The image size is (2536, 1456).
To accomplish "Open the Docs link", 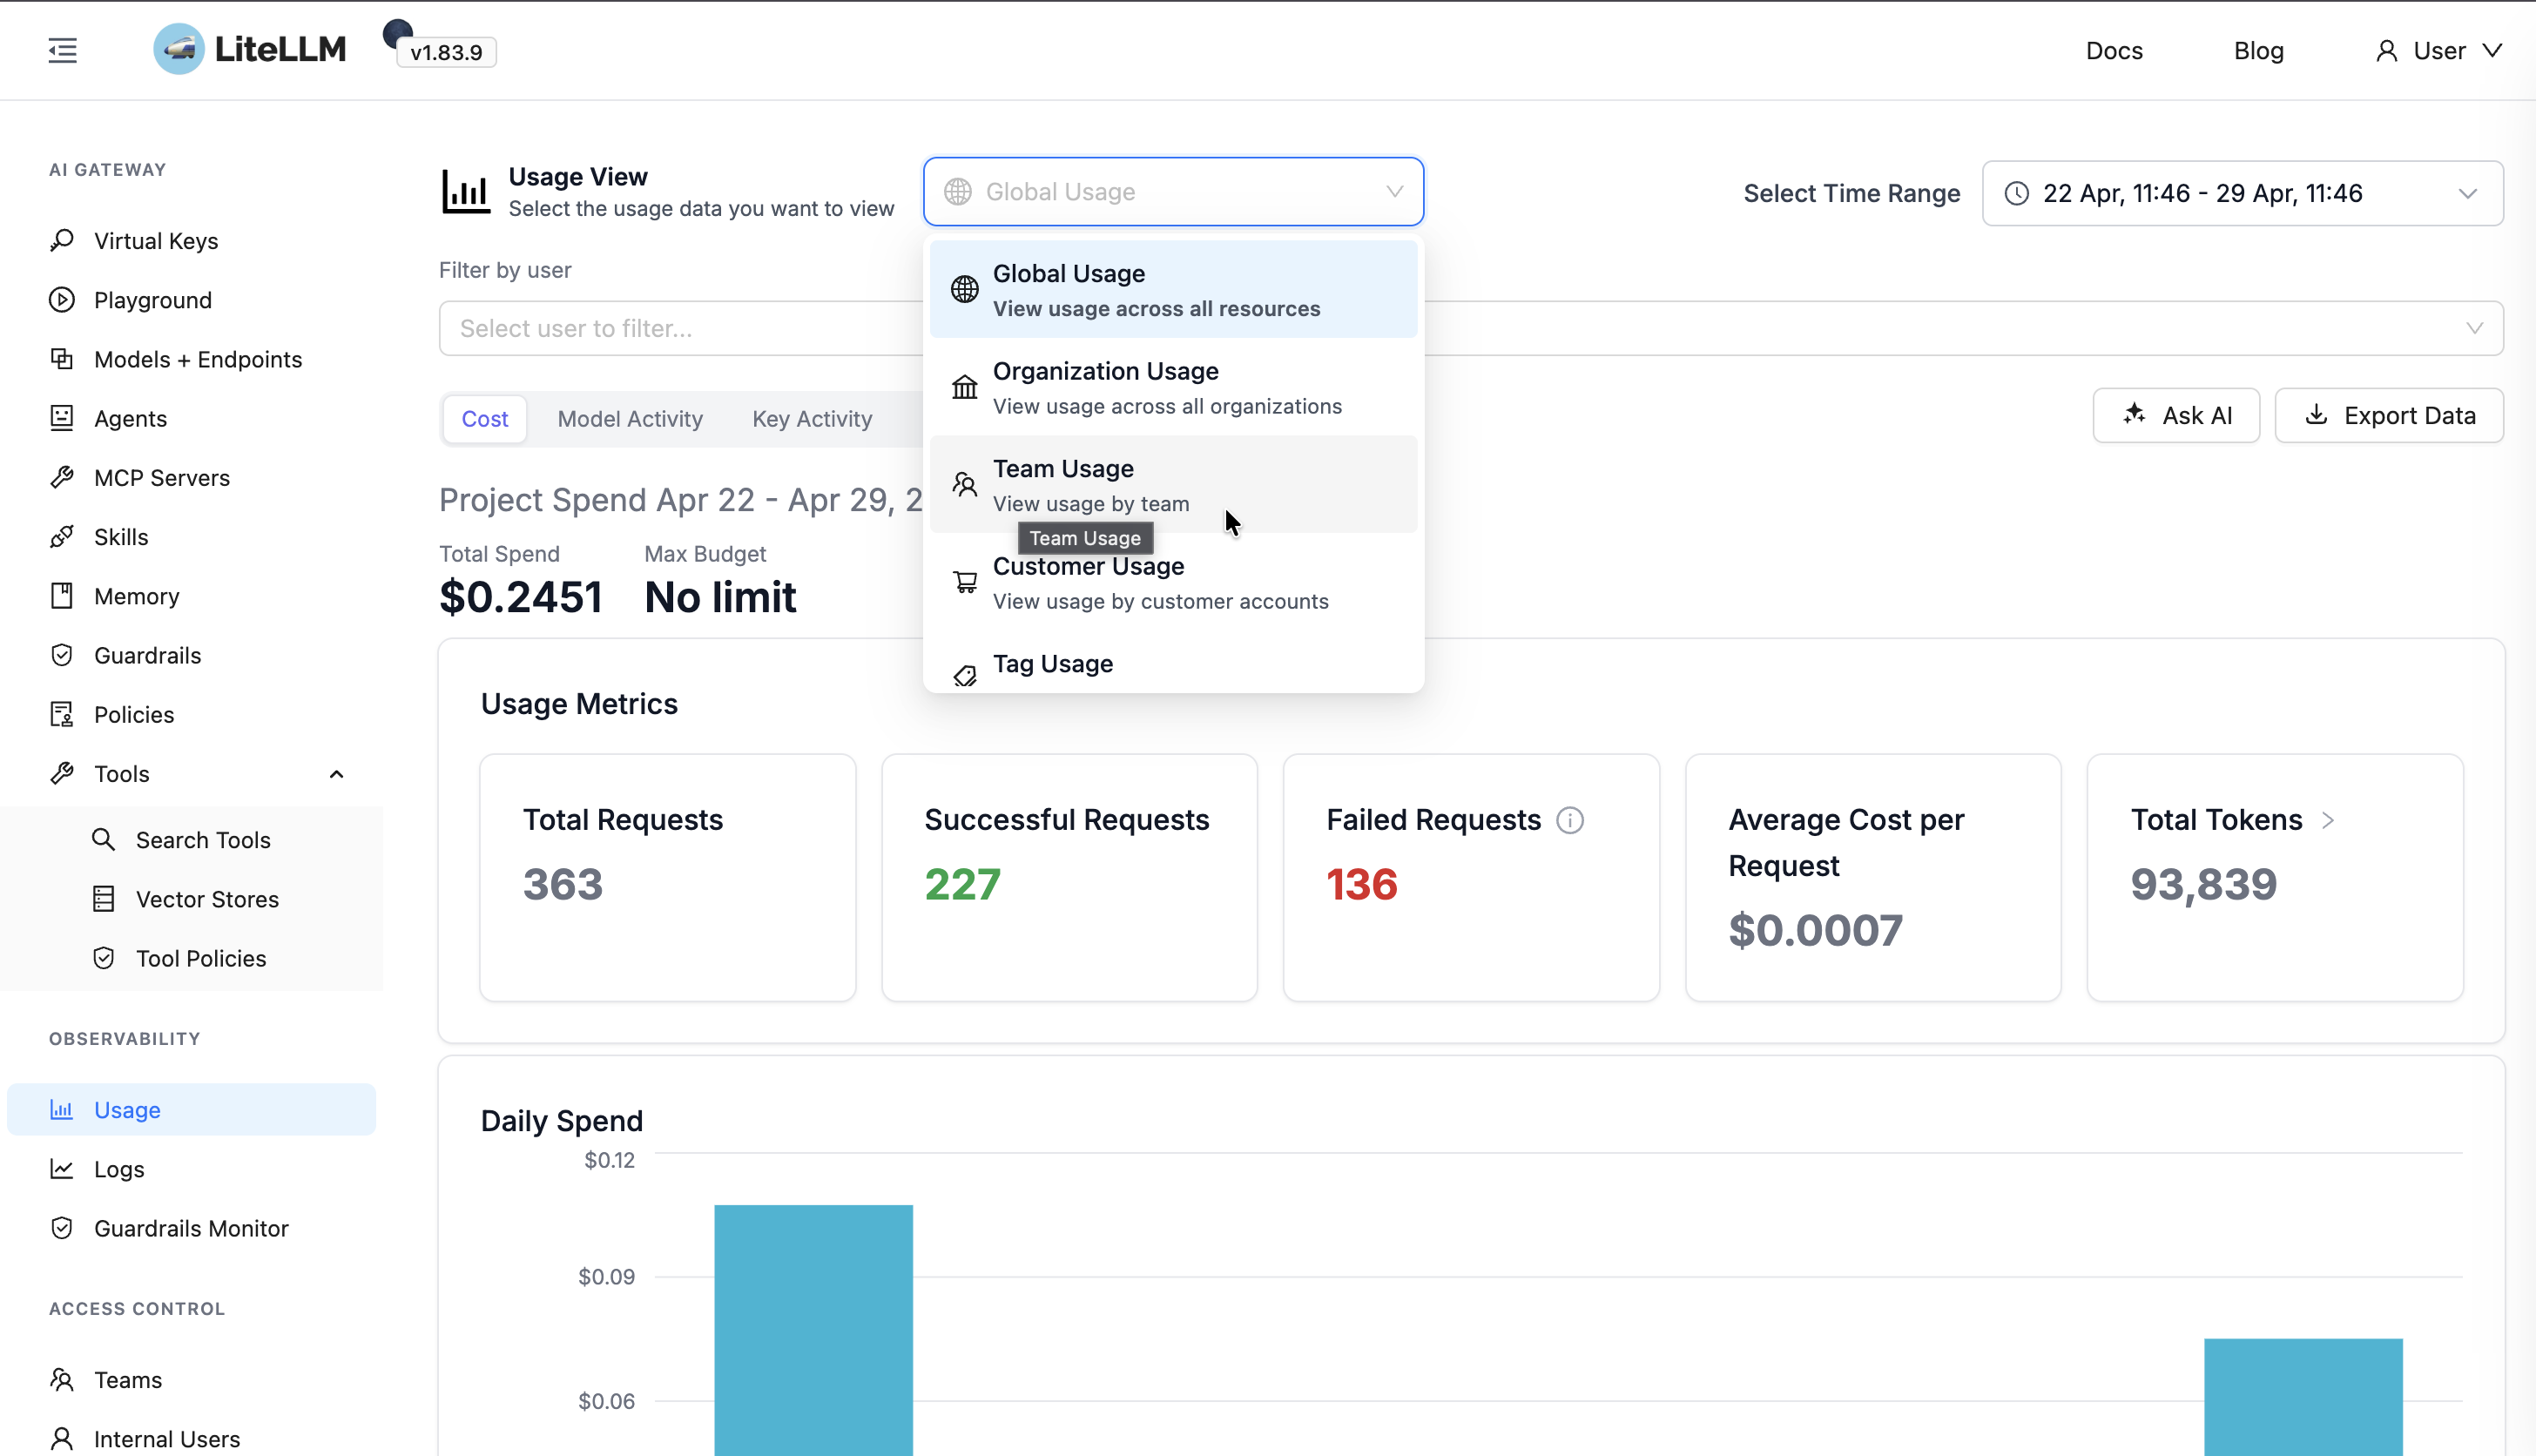I will (2113, 50).
